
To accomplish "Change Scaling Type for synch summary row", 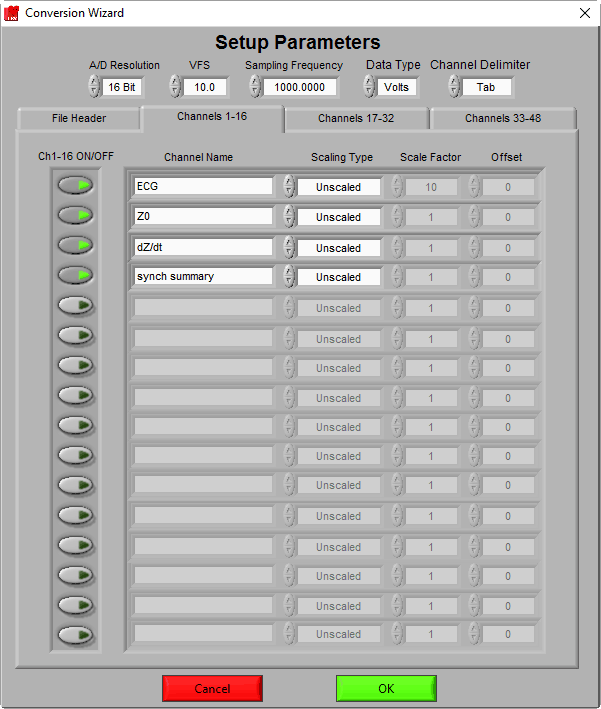I will (338, 277).
